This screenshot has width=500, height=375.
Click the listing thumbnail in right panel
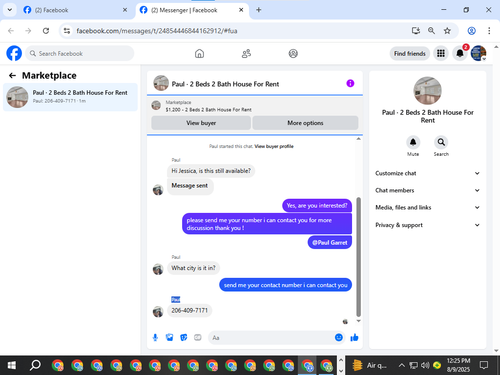(x=428, y=91)
